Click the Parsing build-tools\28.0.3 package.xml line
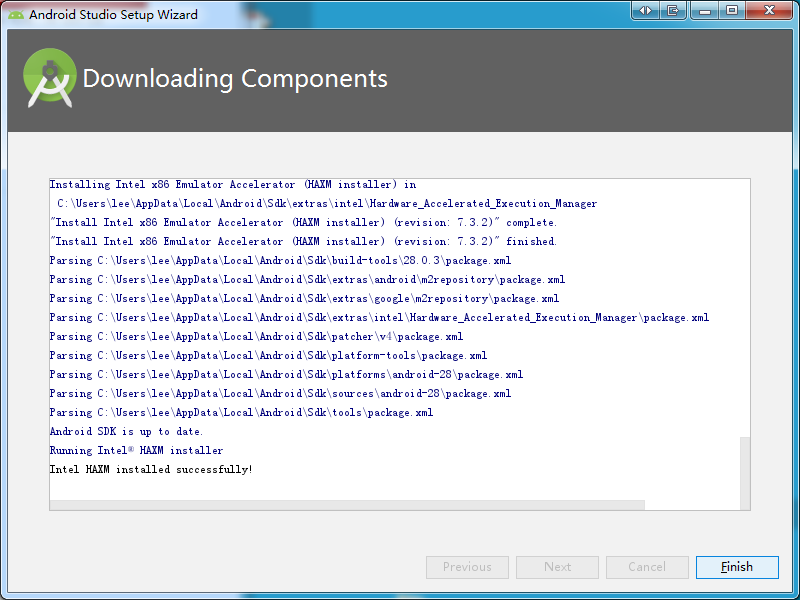The width and height of the screenshot is (800, 600). (280, 261)
